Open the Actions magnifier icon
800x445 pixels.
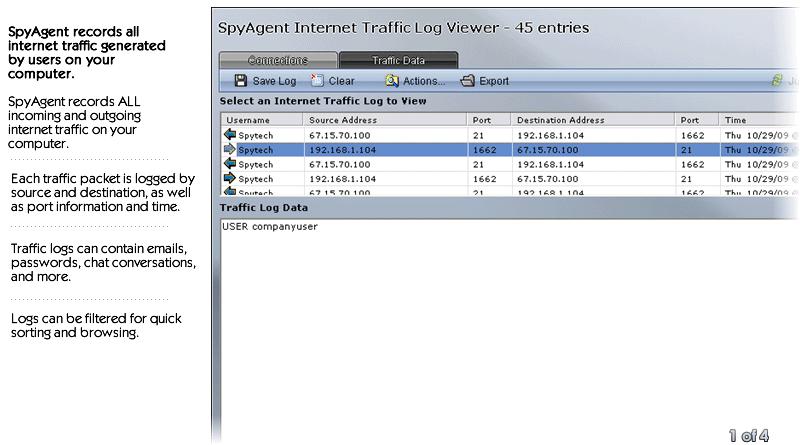pyautogui.click(x=391, y=81)
